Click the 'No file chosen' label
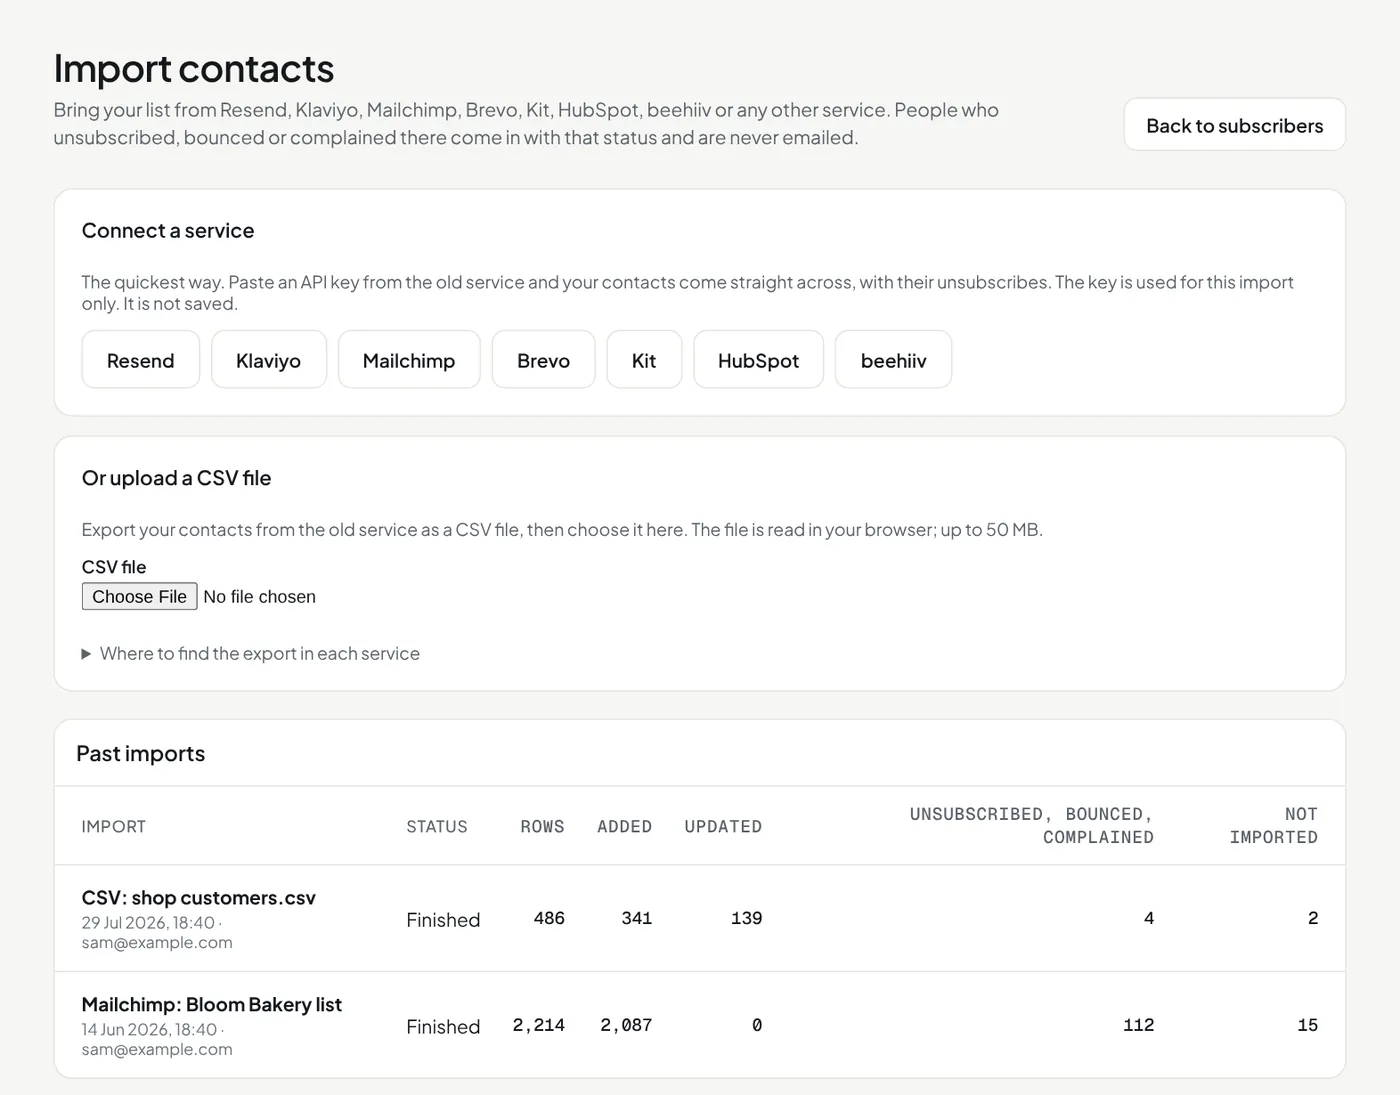1400x1095 pixels. [x=259, y=597]
